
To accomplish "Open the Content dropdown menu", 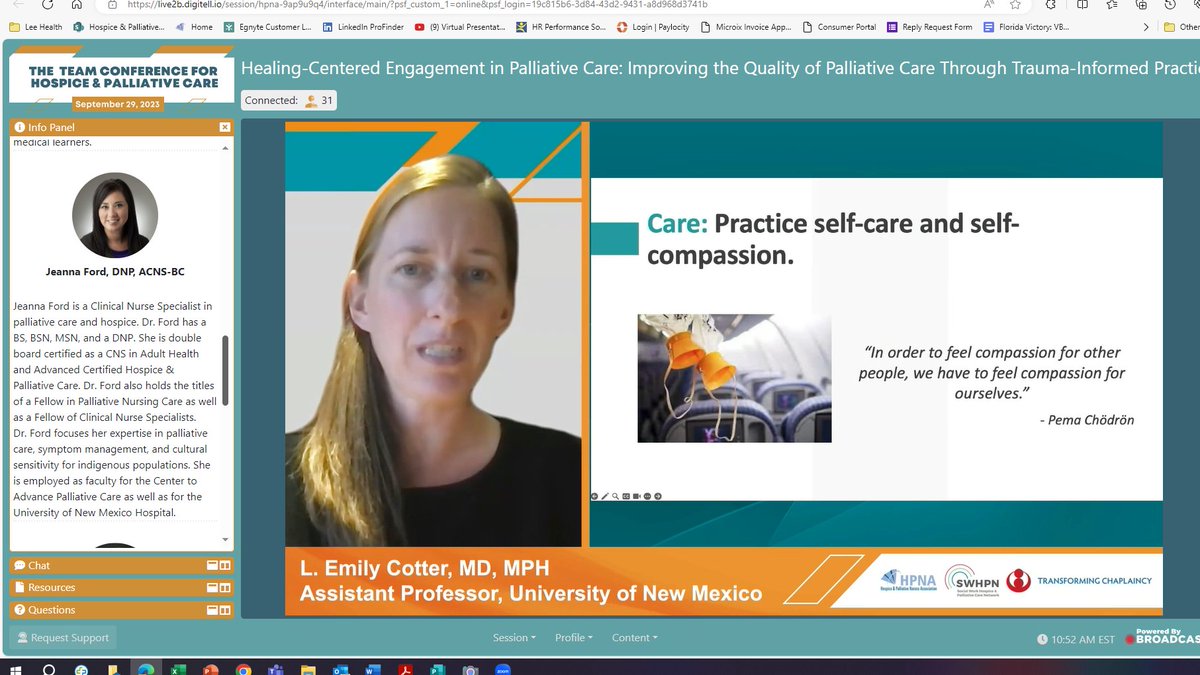I will coord(634,637).
